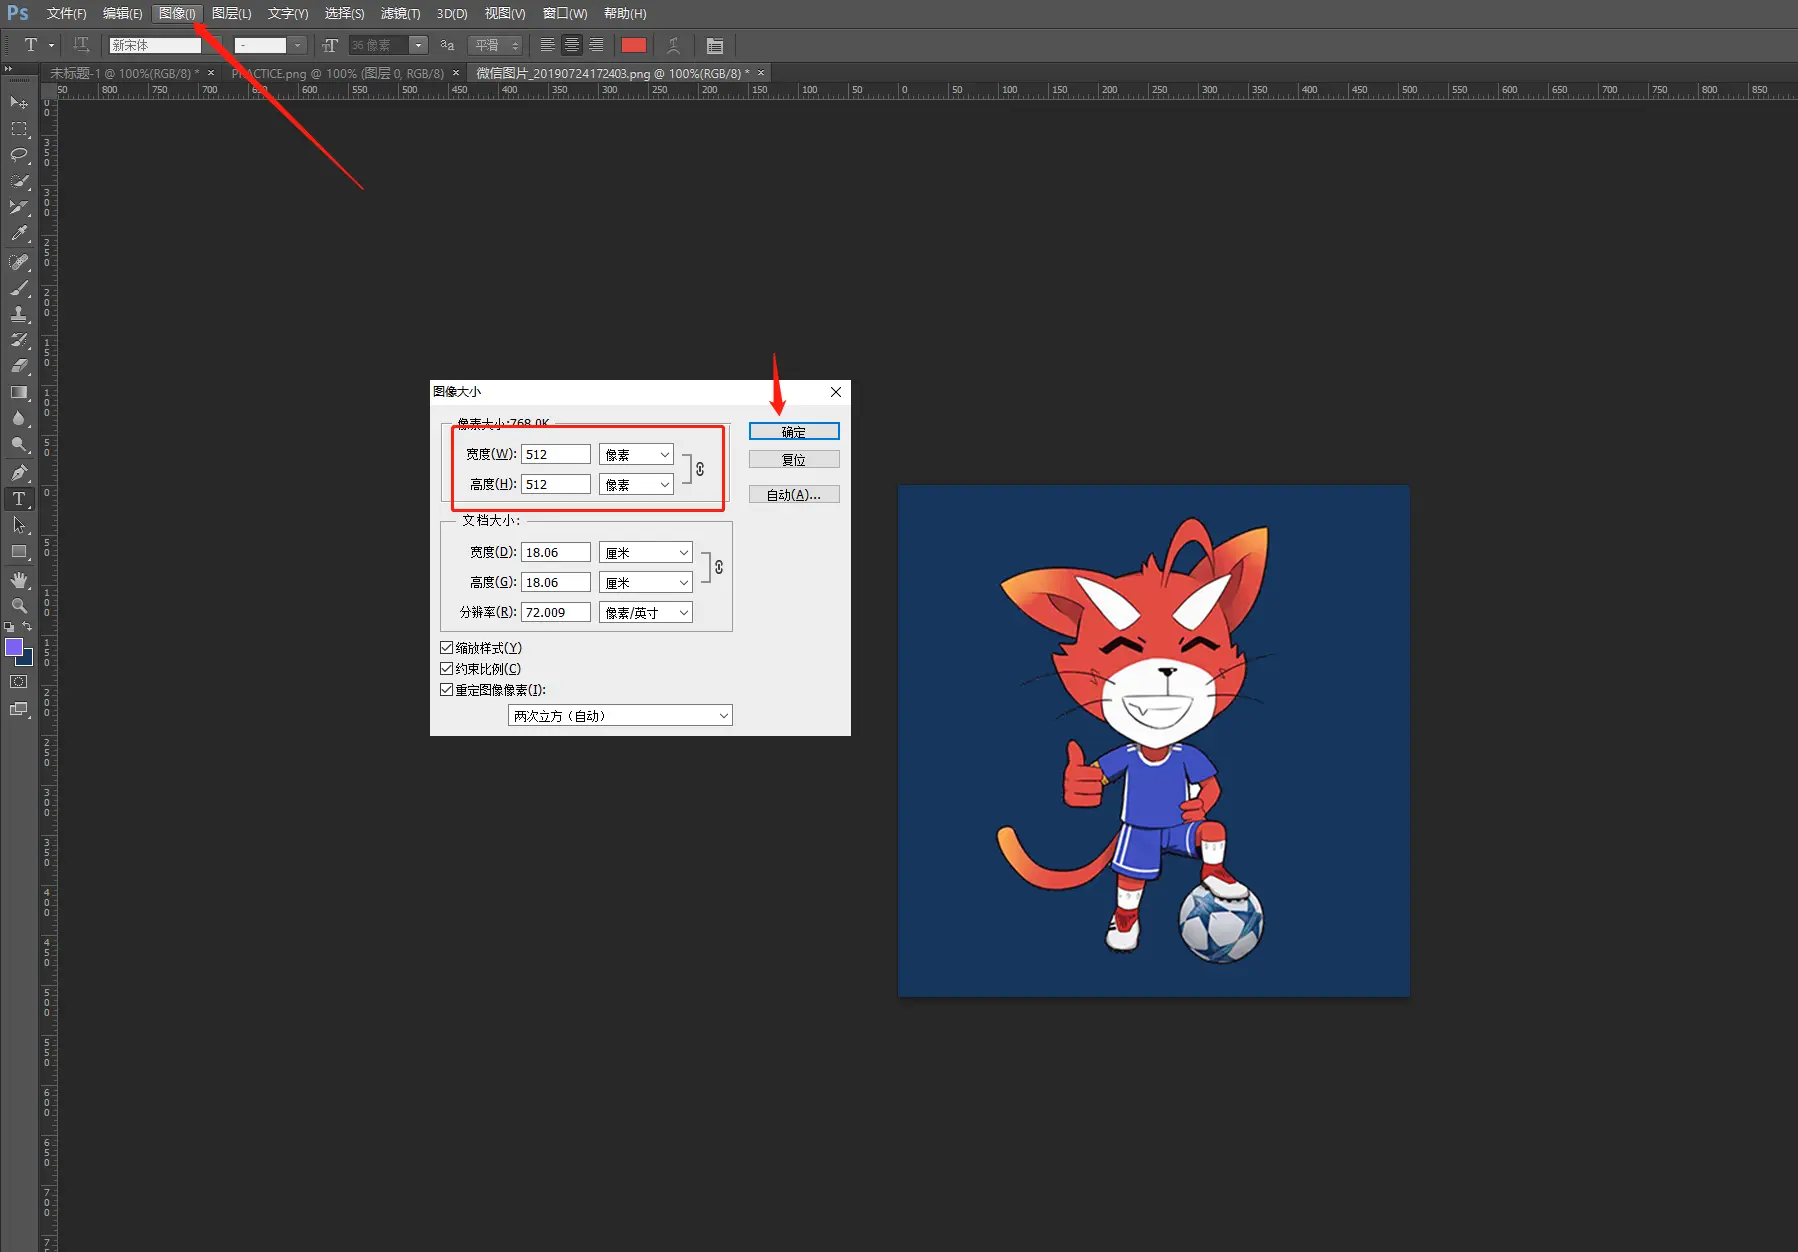Uncheck the 缩放样式 checkbox

point(447,648)
